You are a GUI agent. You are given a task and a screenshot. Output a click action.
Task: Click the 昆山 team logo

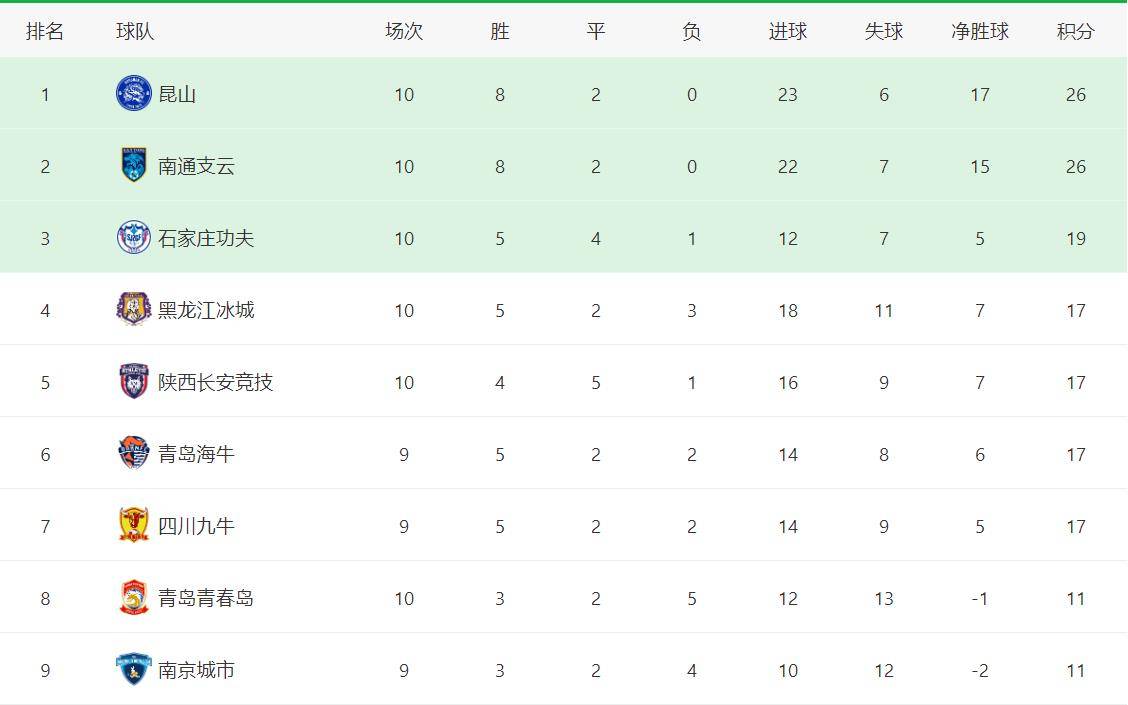(134, 94)
